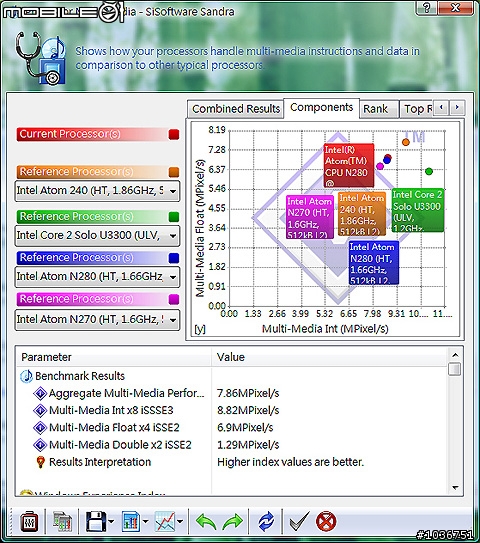Viewport: 480px width, 543px height.
Task: Click the orange Reference Processor color square
Action: click(x=174, y=172)
